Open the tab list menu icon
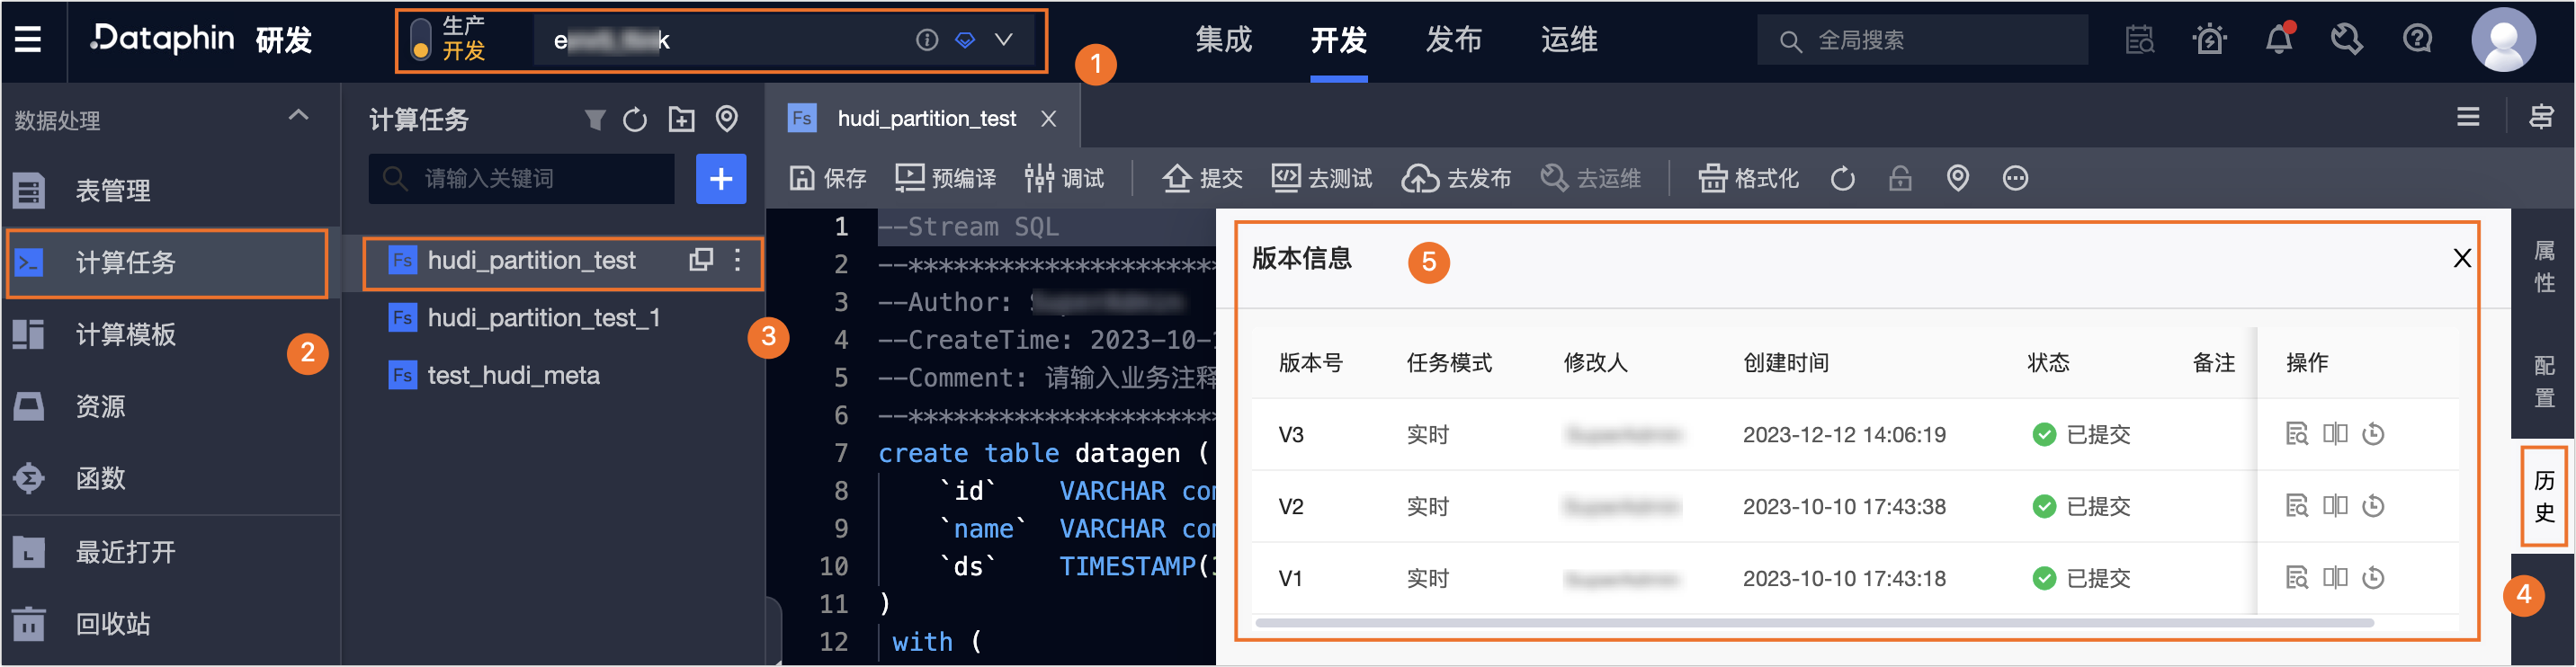The width and height of the screenshot is (2576, 667). tap(2467, 117)
